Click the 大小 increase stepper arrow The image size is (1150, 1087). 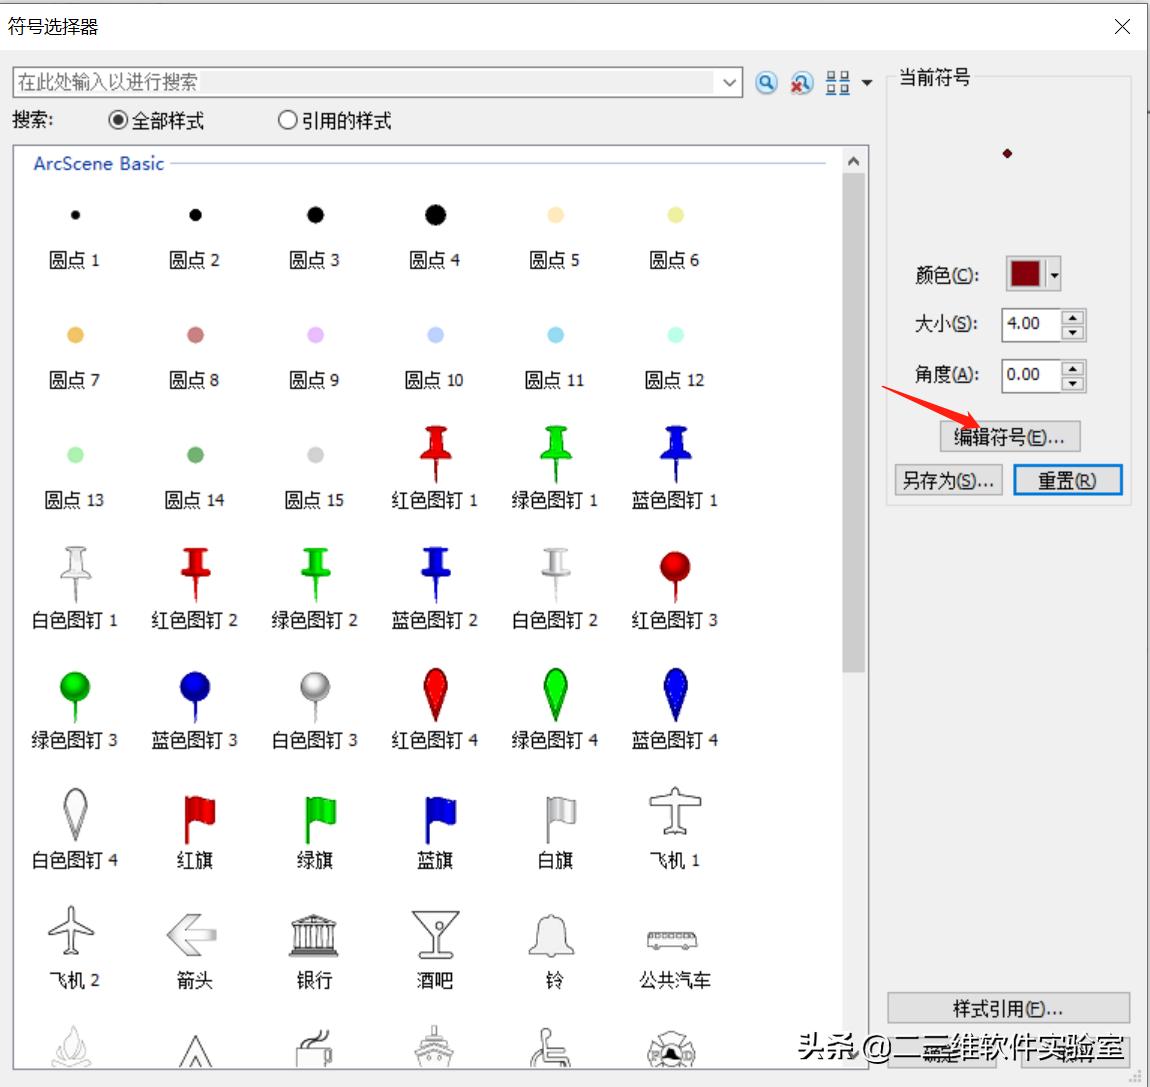pos(1073,318)
